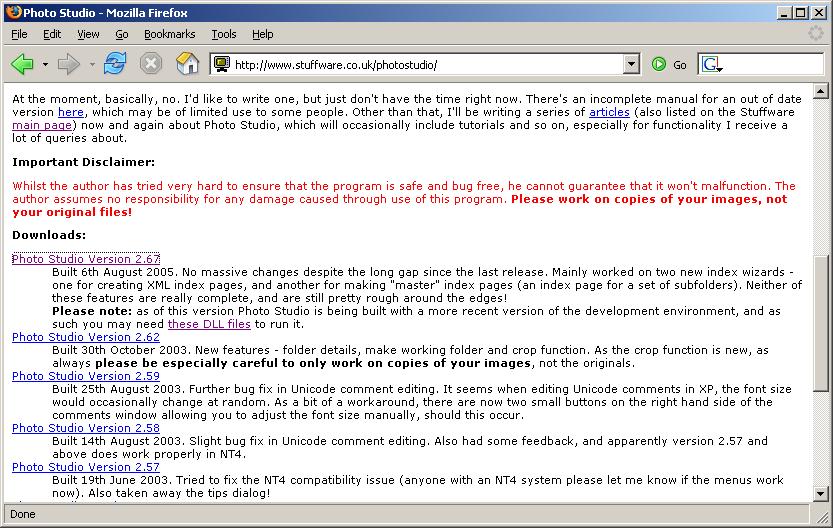833x528 pixels.
Task: Click the URL address field
Action: [425, 65]
